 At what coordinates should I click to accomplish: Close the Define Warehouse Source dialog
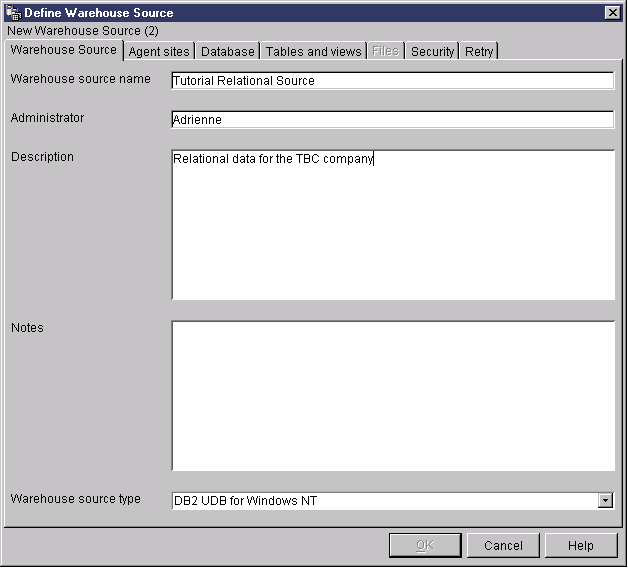[612, 13]
